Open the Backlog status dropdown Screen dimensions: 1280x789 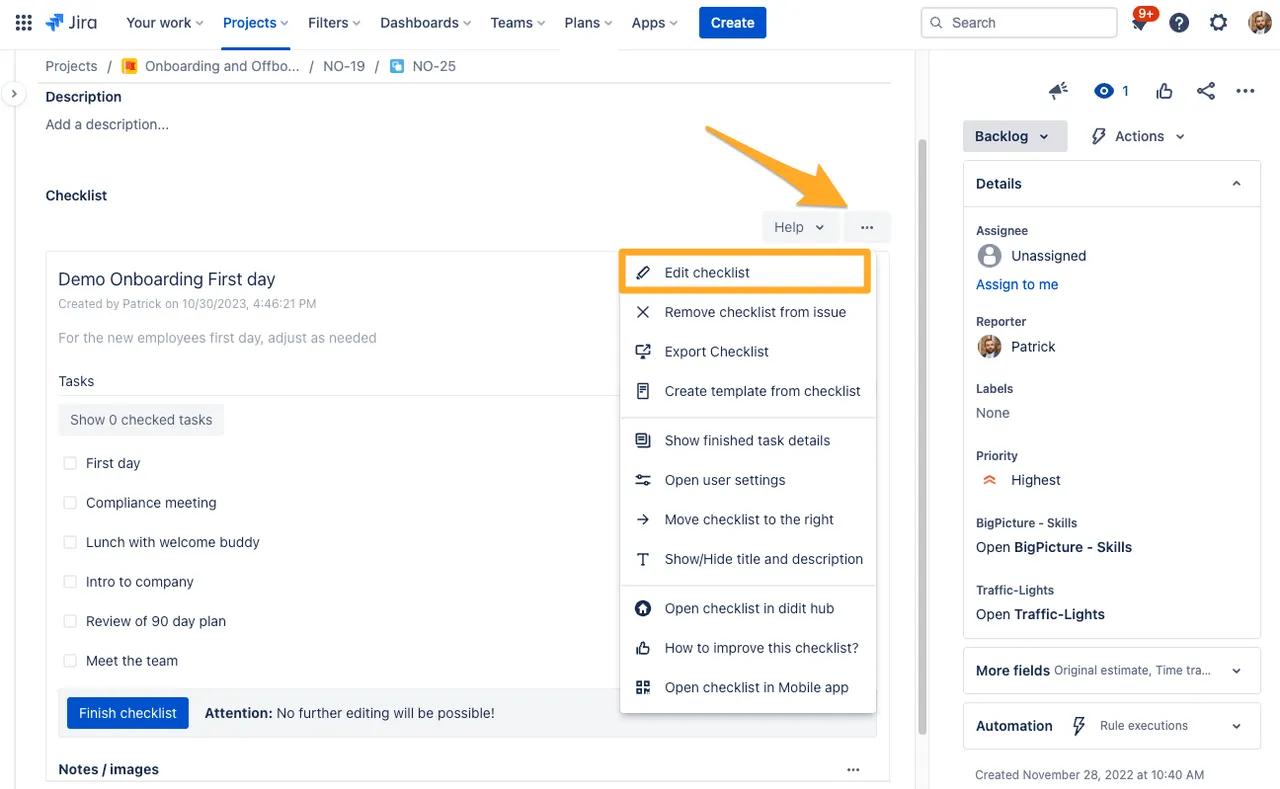point(1015,136)
